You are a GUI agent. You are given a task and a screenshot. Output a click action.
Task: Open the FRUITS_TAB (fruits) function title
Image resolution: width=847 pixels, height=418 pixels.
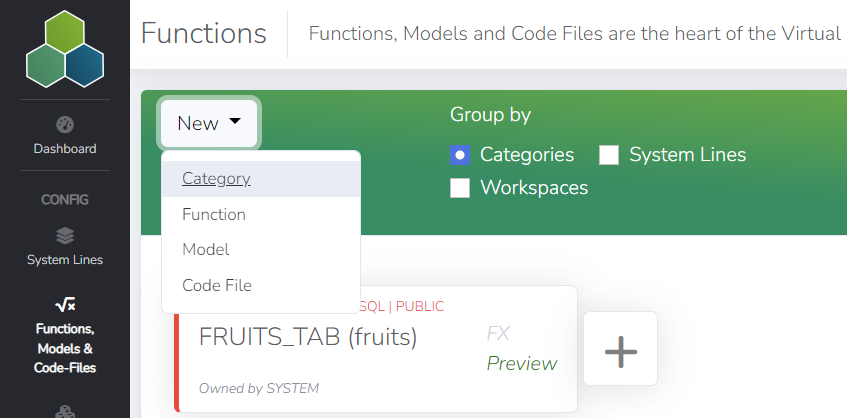tap(308, 337)
